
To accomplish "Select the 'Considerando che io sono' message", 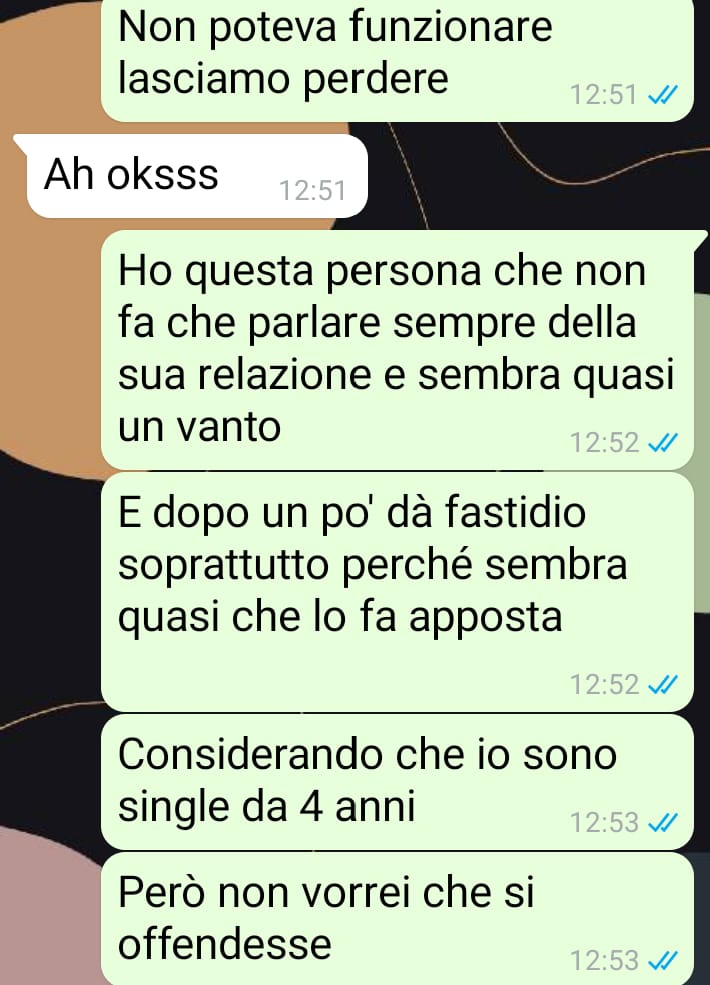I will click(397, 782).
